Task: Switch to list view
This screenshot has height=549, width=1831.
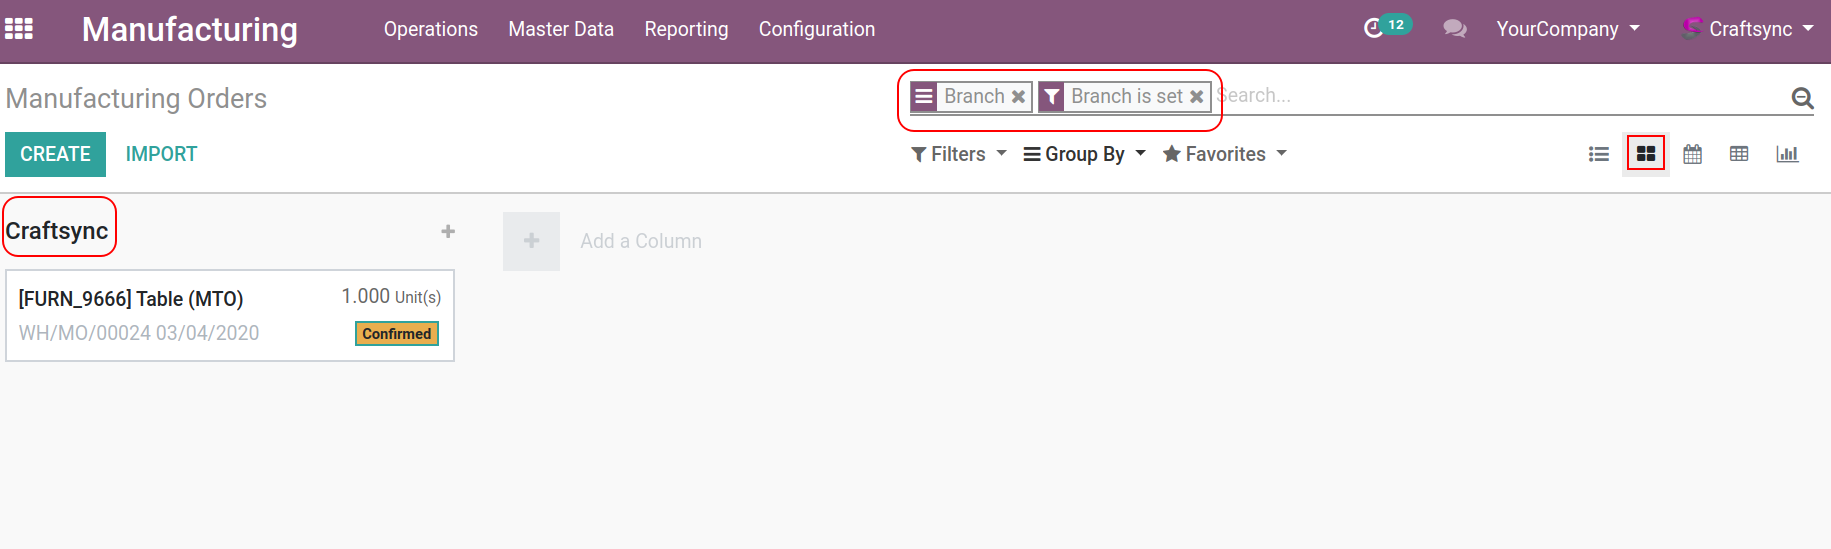Action: (1599, 154)
